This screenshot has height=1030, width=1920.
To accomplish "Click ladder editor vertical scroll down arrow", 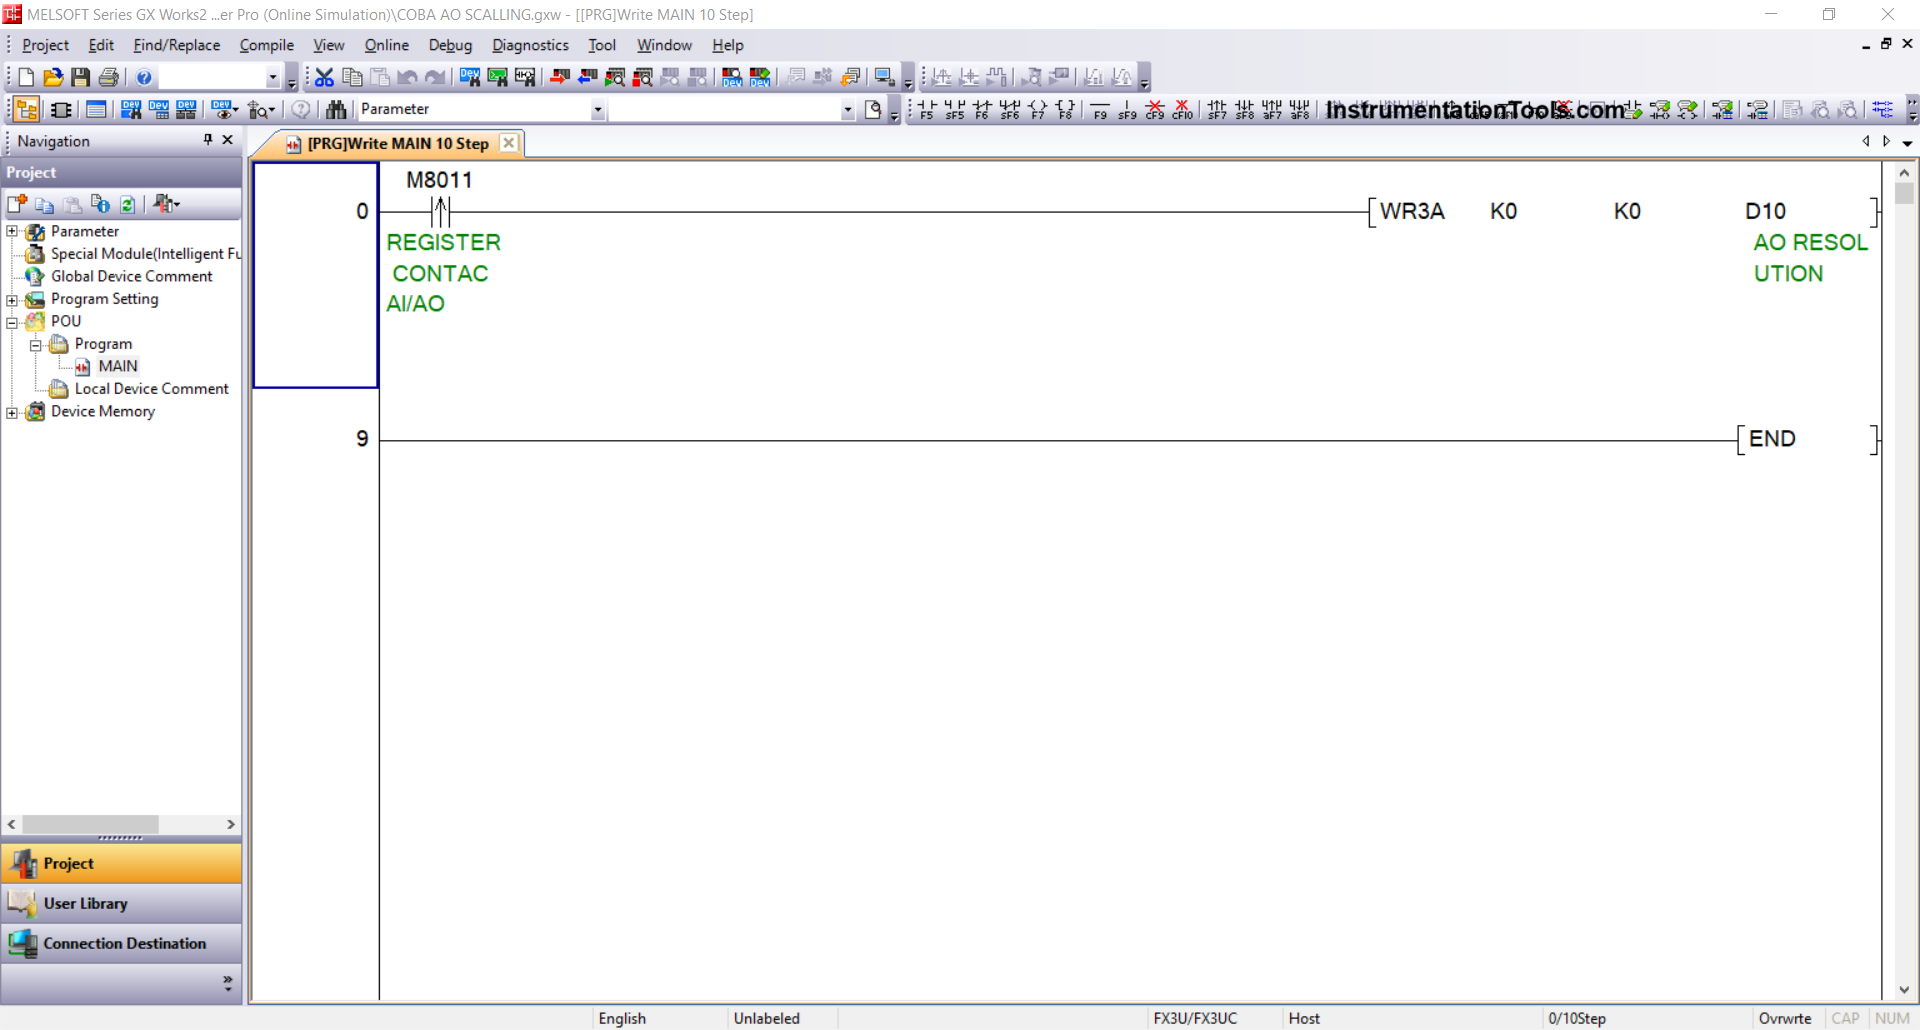I will coord(1904,990).
